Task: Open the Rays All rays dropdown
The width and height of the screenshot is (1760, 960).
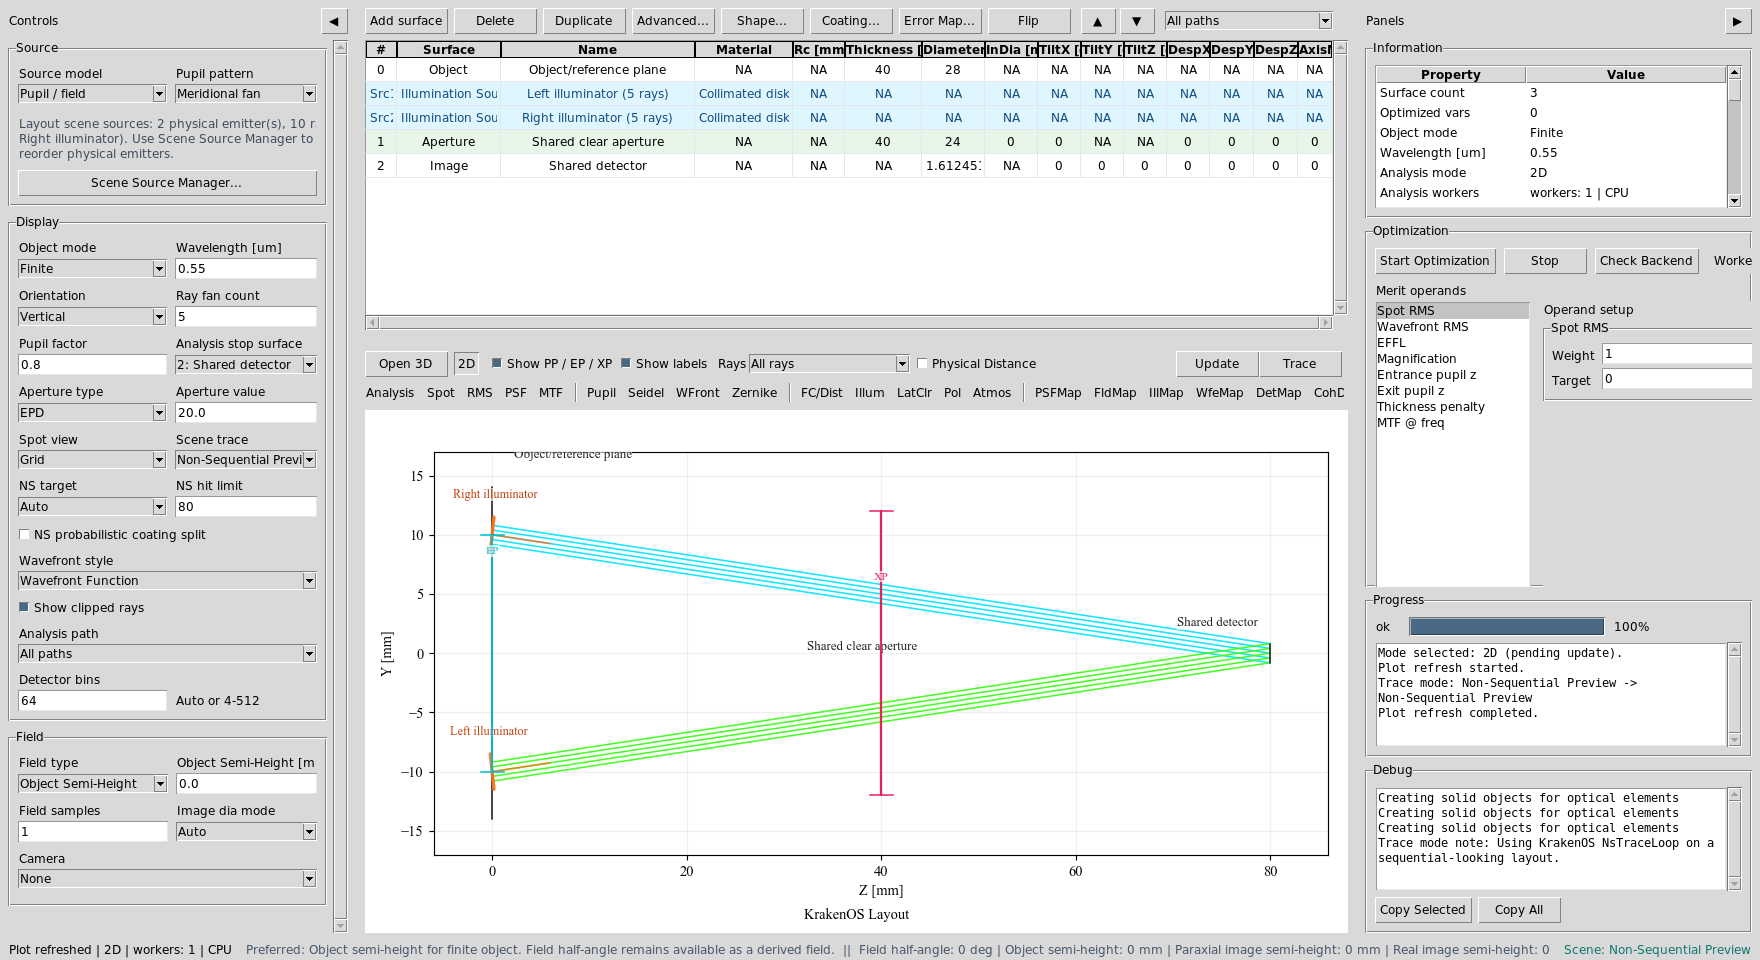Action: pos(829,364)
